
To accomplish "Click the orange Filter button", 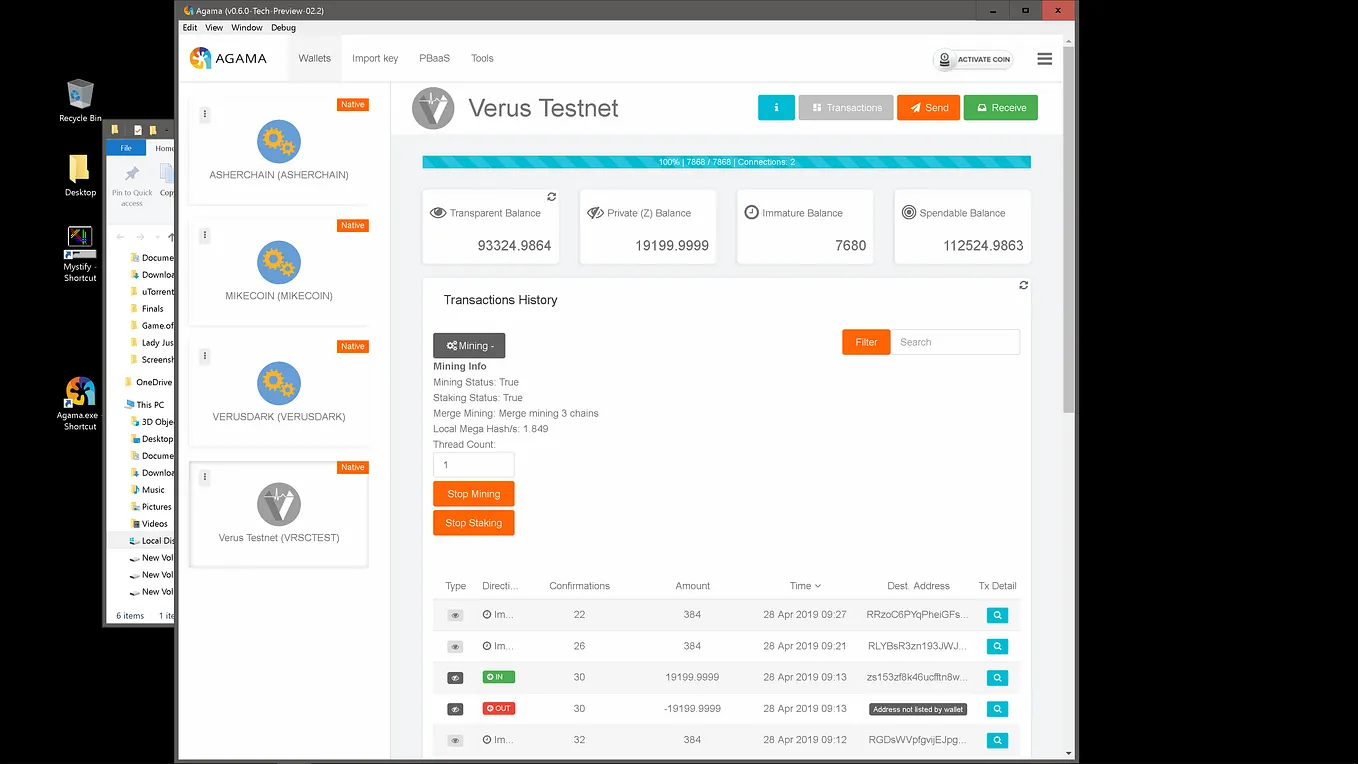I will pos(866,342).
